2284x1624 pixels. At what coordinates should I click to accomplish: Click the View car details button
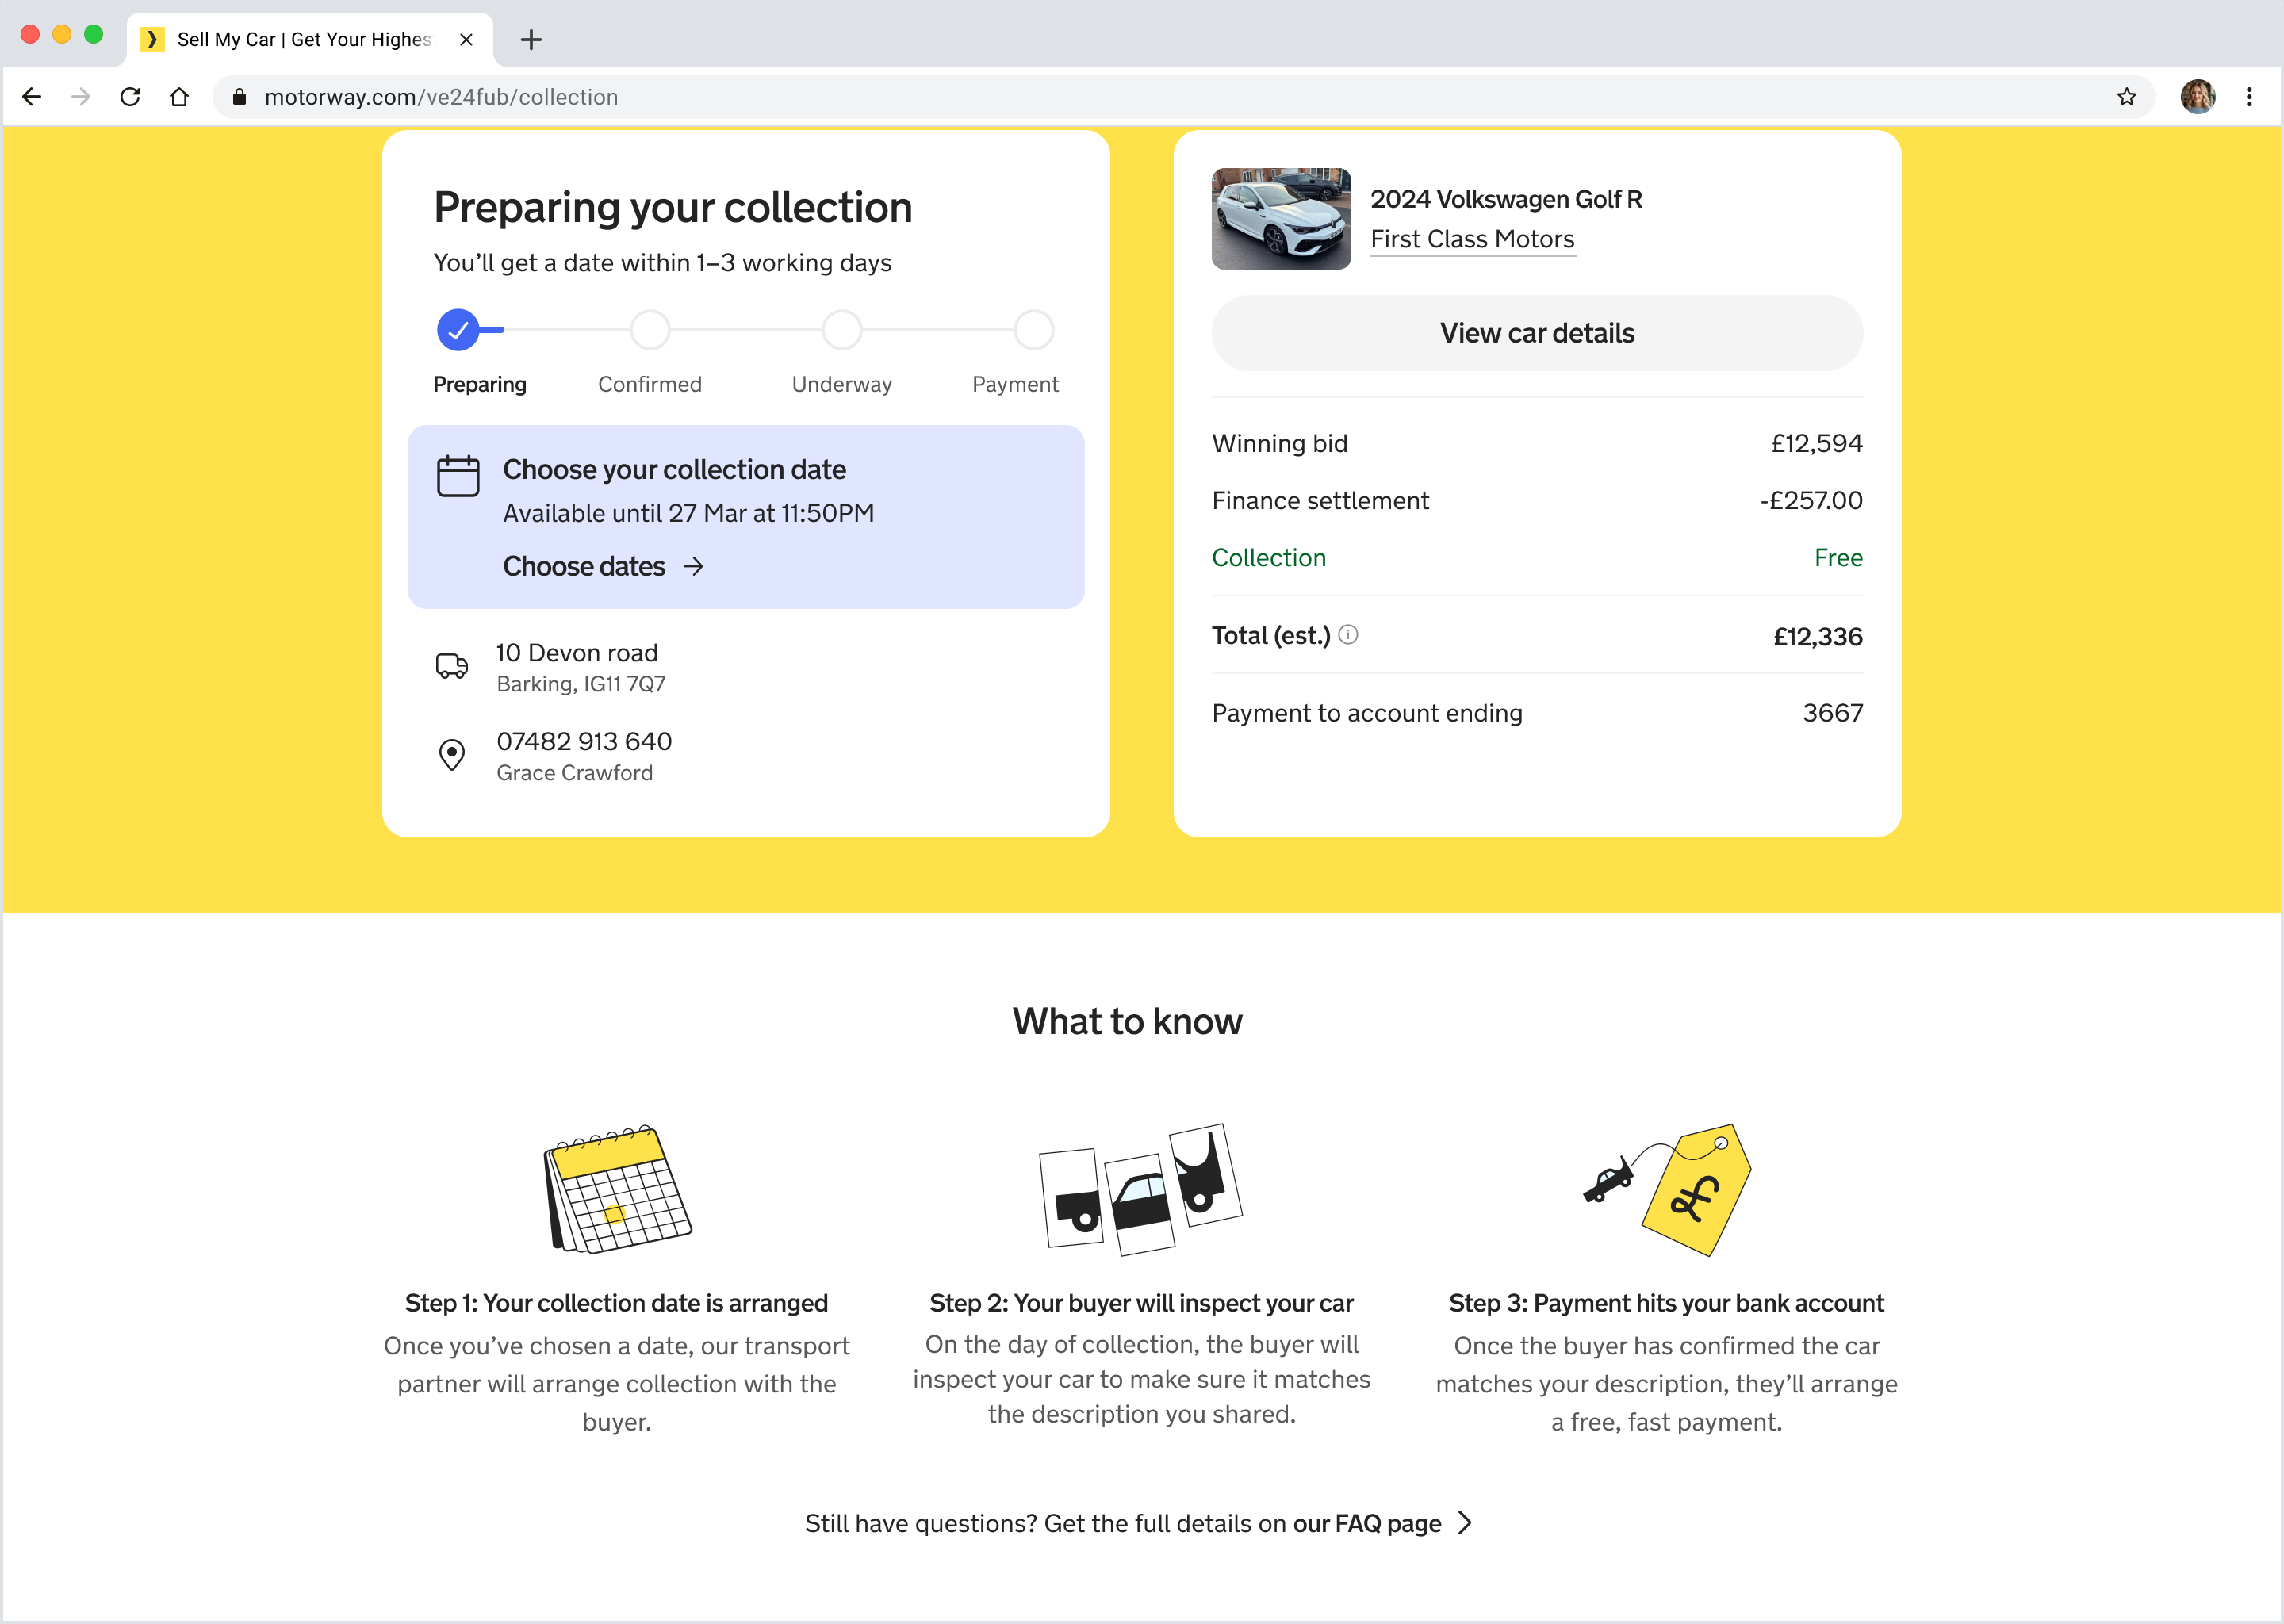pyautogui.click(x=1537, y=333)
